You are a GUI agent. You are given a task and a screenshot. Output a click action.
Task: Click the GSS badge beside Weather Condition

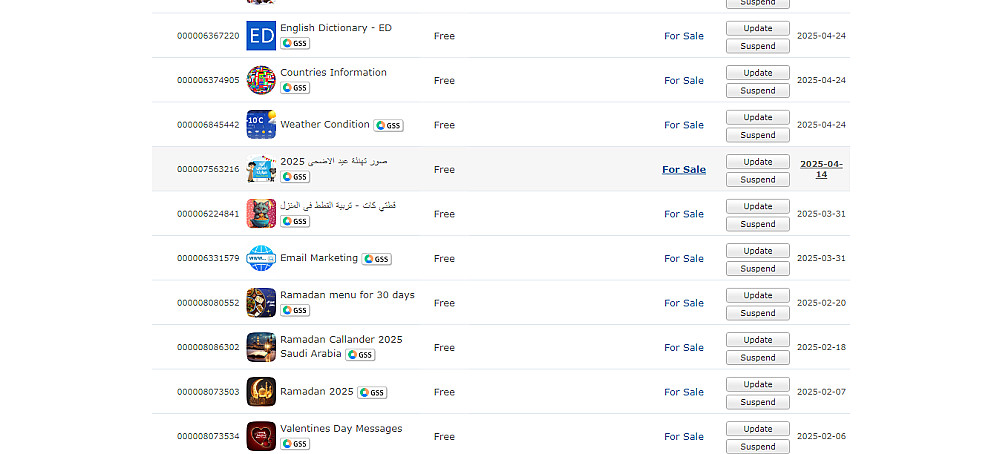click(x=388, y=126)
